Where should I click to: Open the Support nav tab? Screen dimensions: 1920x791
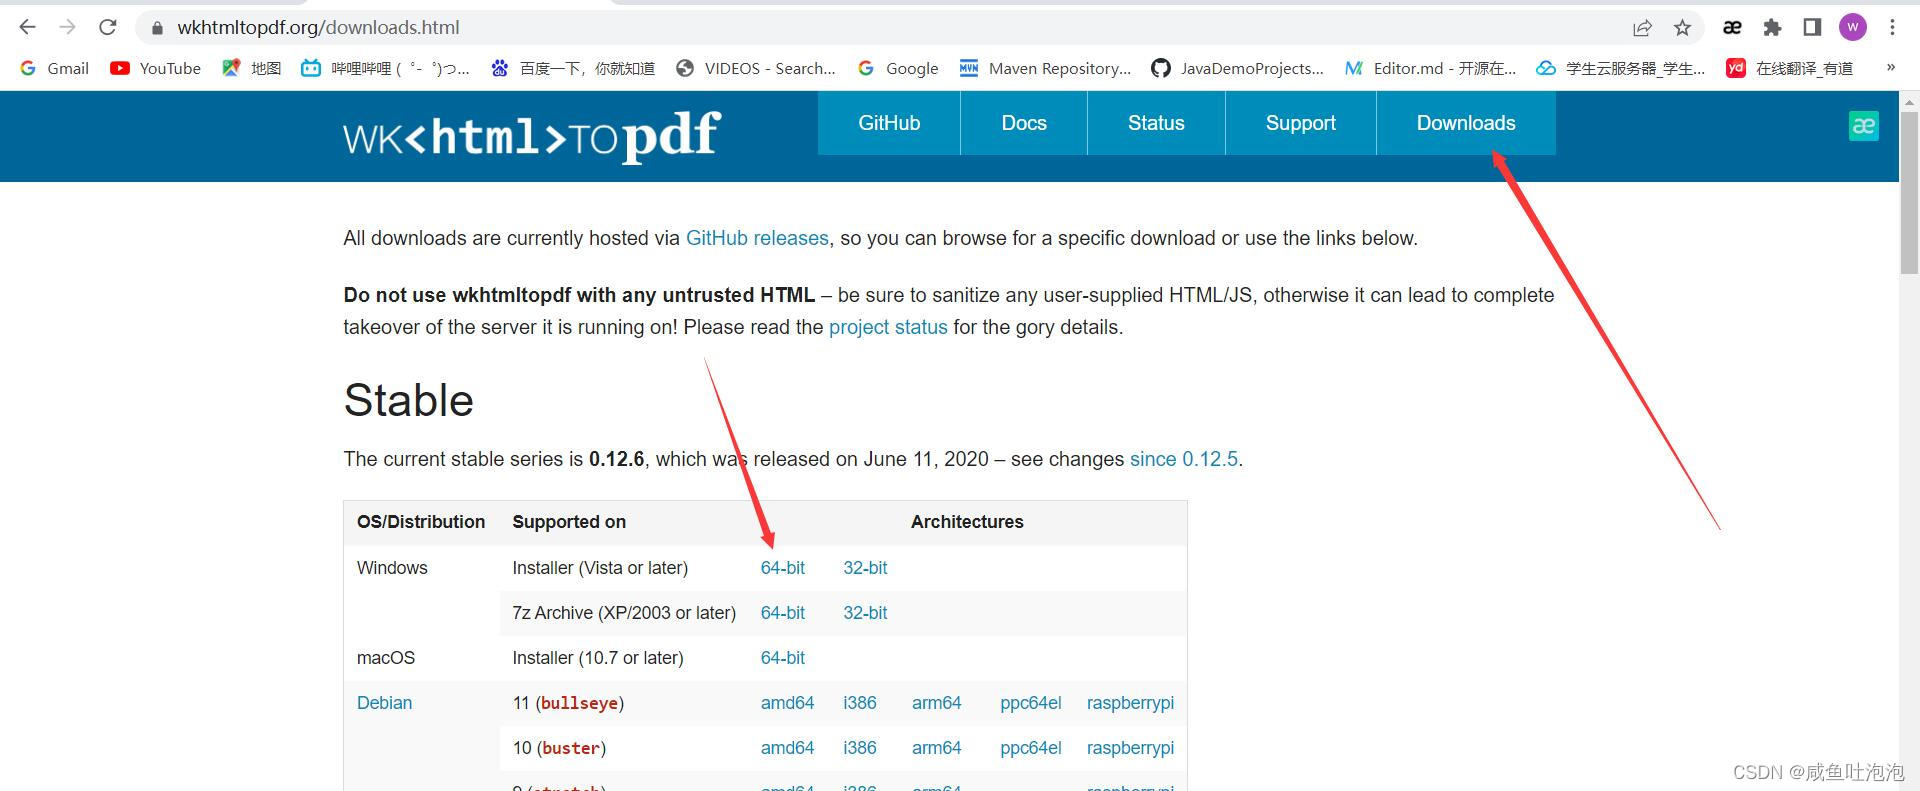tap(1300, 123)
